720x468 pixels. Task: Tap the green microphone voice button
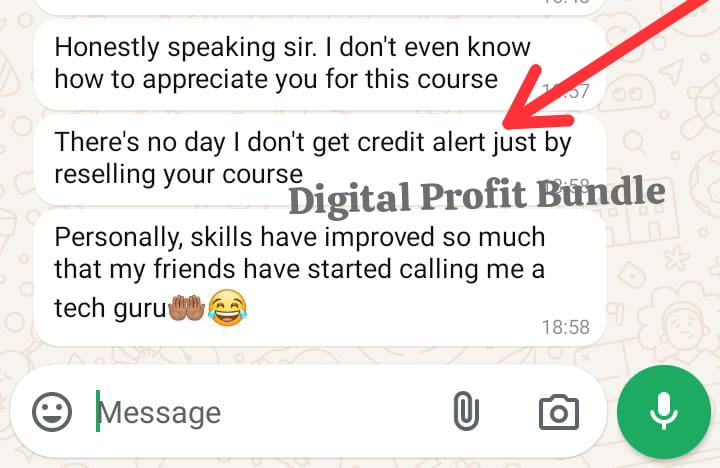(664, 412)
